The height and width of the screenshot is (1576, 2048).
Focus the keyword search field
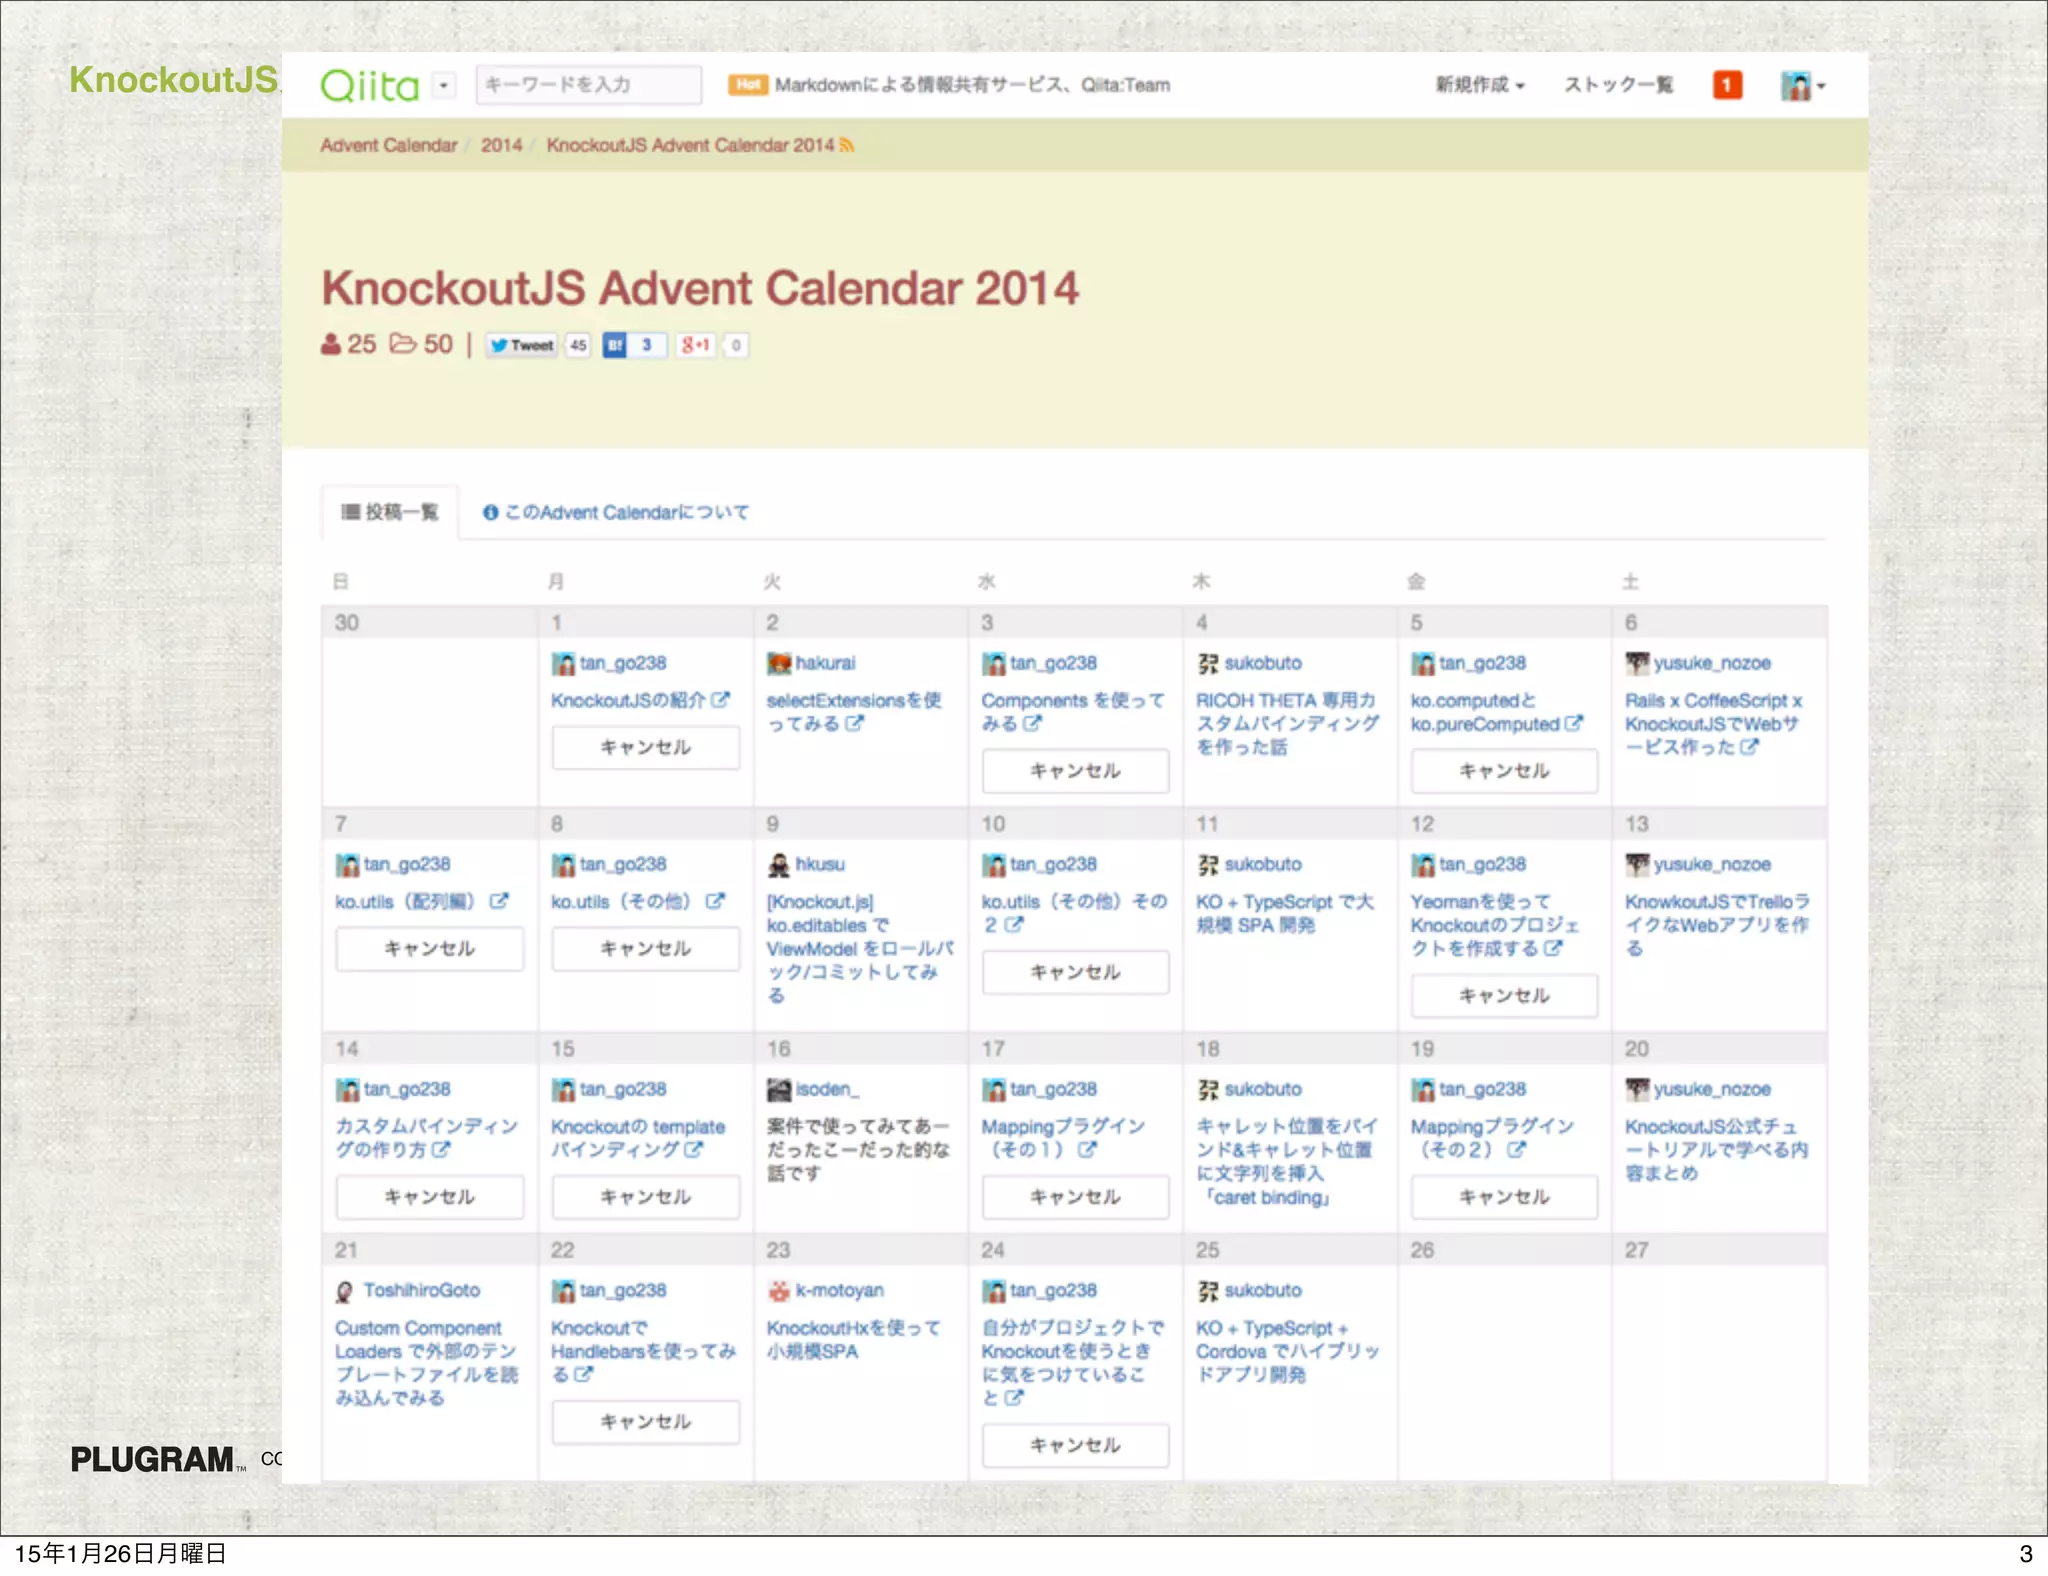pos(588,85)
